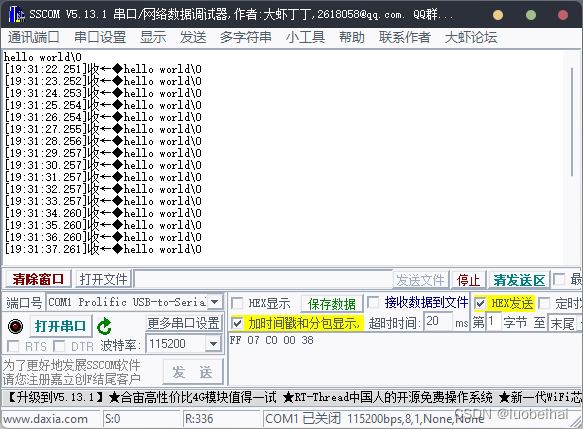Click the SSCOM app icon in title bar

tap(16, 14)
